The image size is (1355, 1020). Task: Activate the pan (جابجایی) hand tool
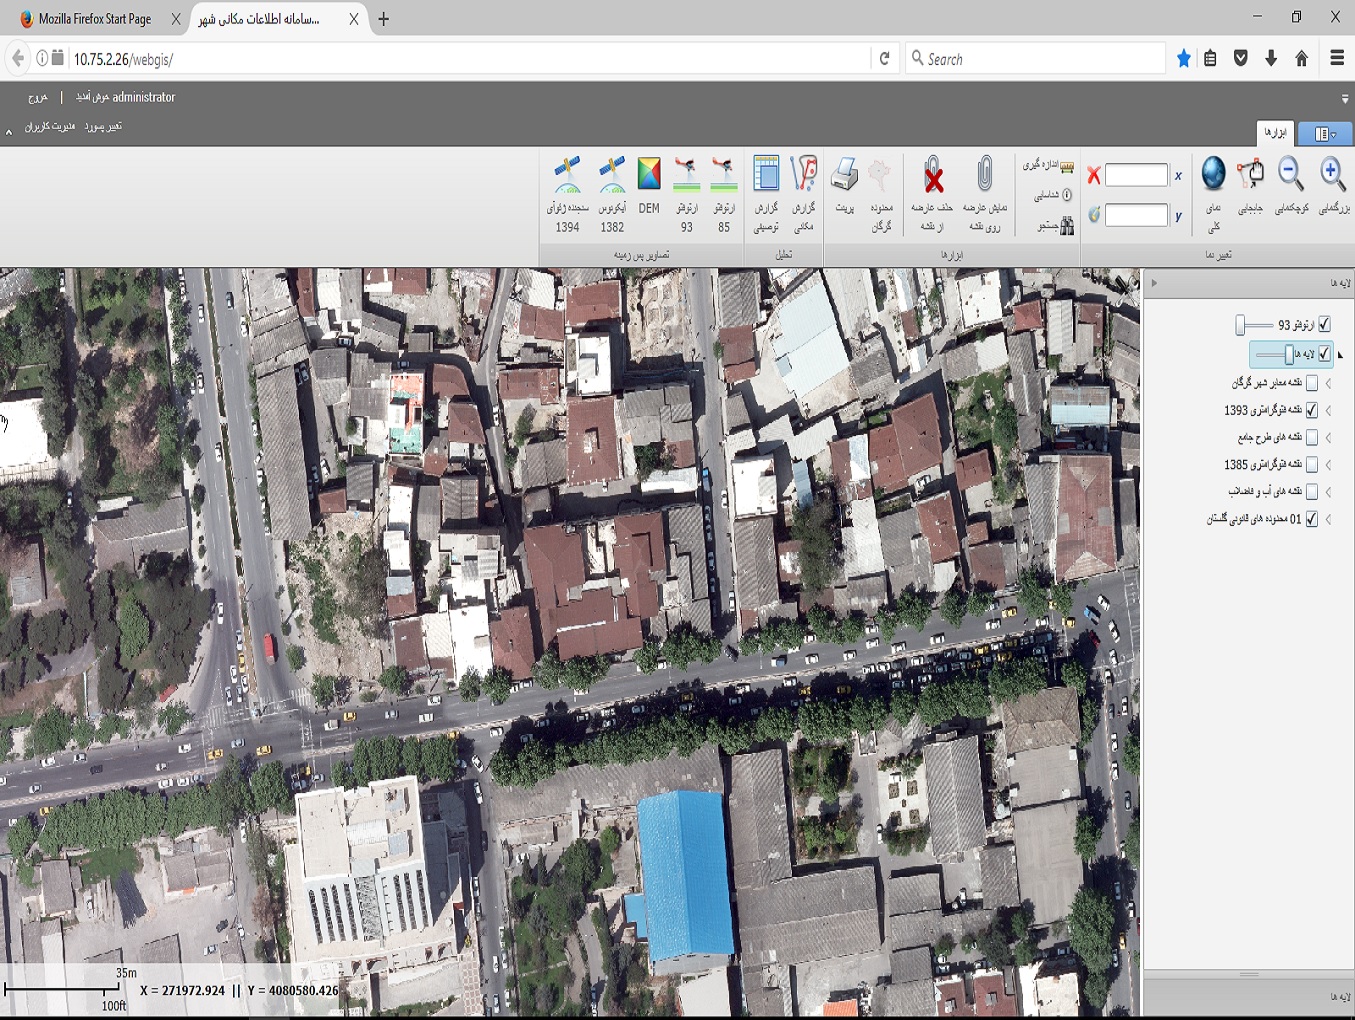click(x=1250, y=175)
